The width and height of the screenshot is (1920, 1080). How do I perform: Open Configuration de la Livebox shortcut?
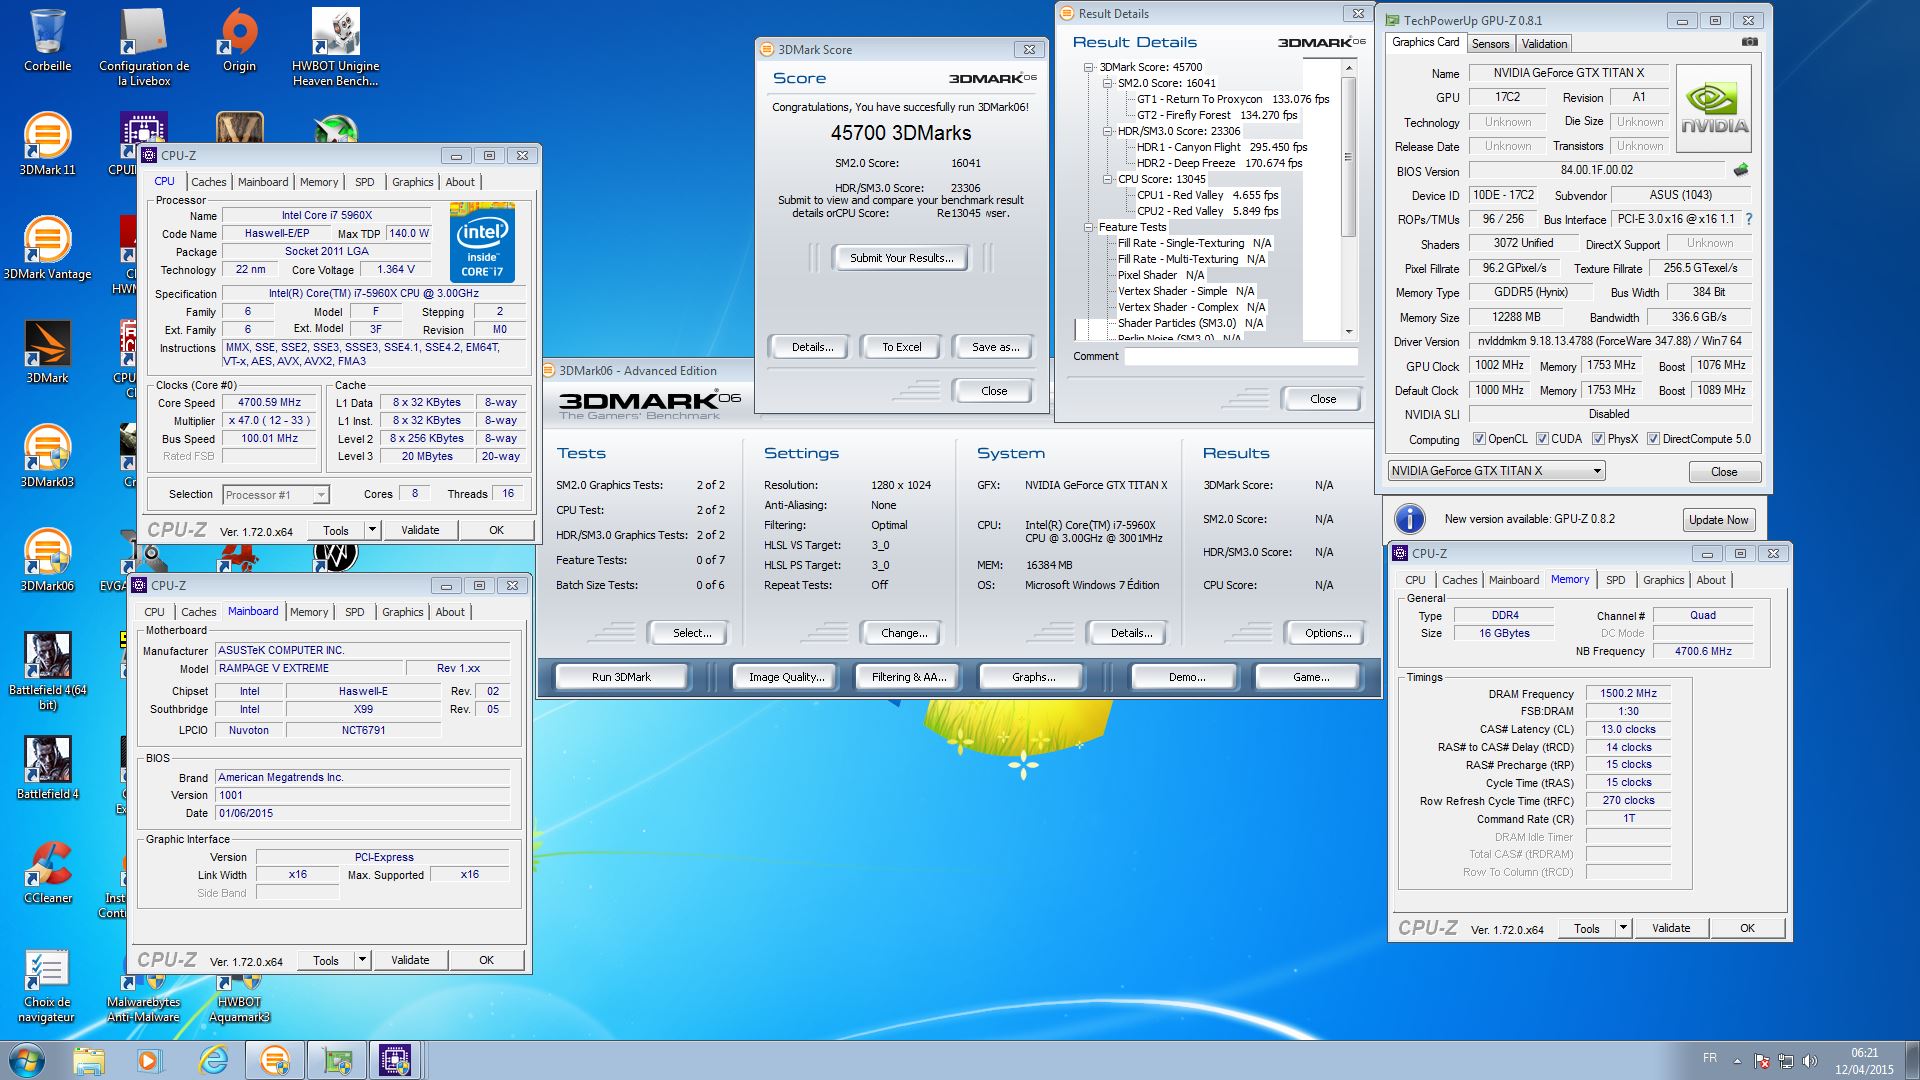(144, 47)
